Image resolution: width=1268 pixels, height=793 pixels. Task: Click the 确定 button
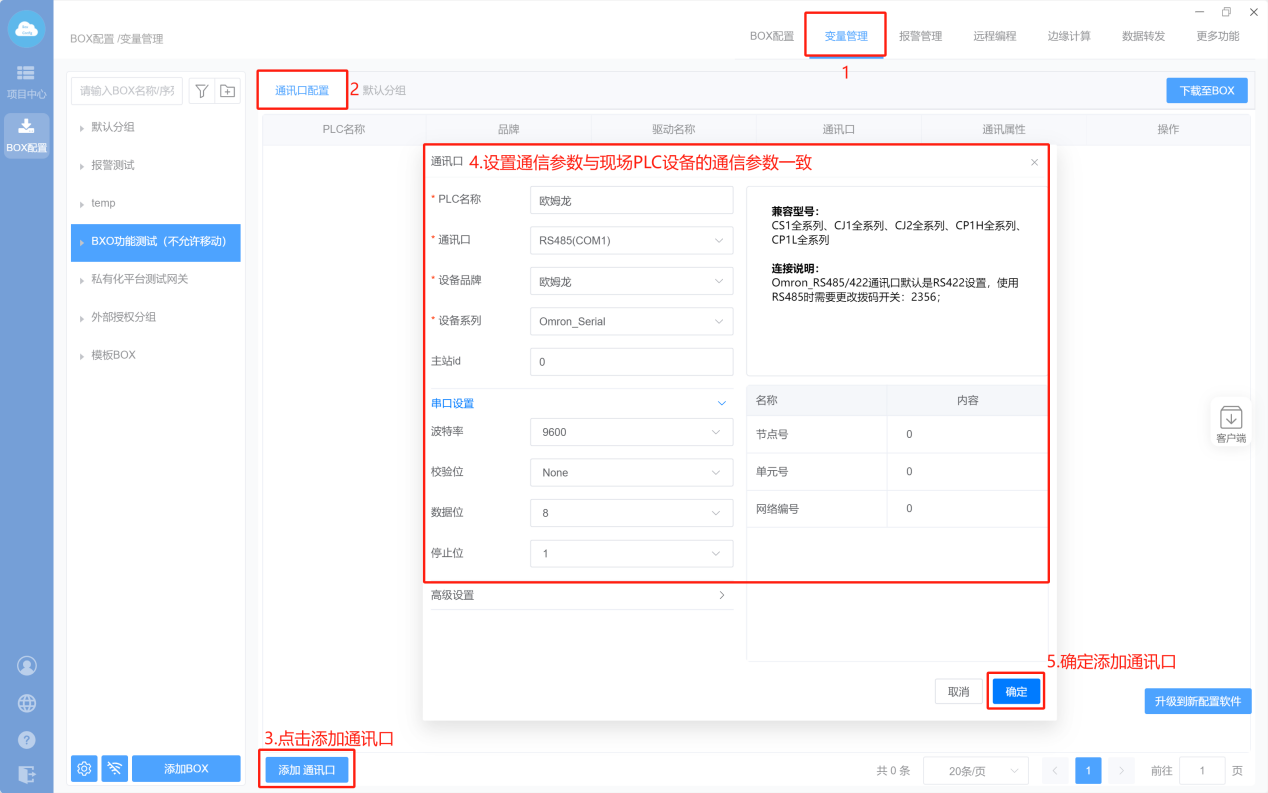(1016, 692)
